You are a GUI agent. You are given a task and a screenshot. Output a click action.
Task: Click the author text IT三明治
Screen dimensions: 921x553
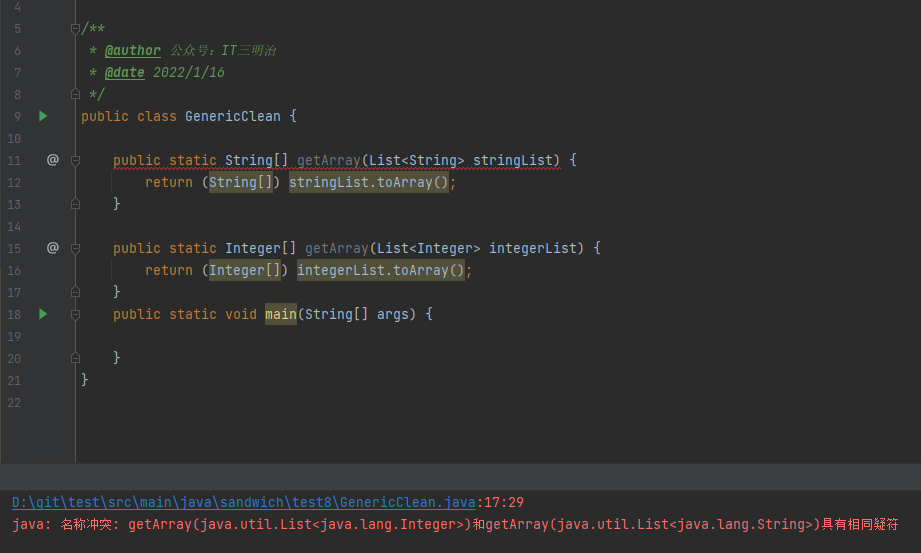248,51
